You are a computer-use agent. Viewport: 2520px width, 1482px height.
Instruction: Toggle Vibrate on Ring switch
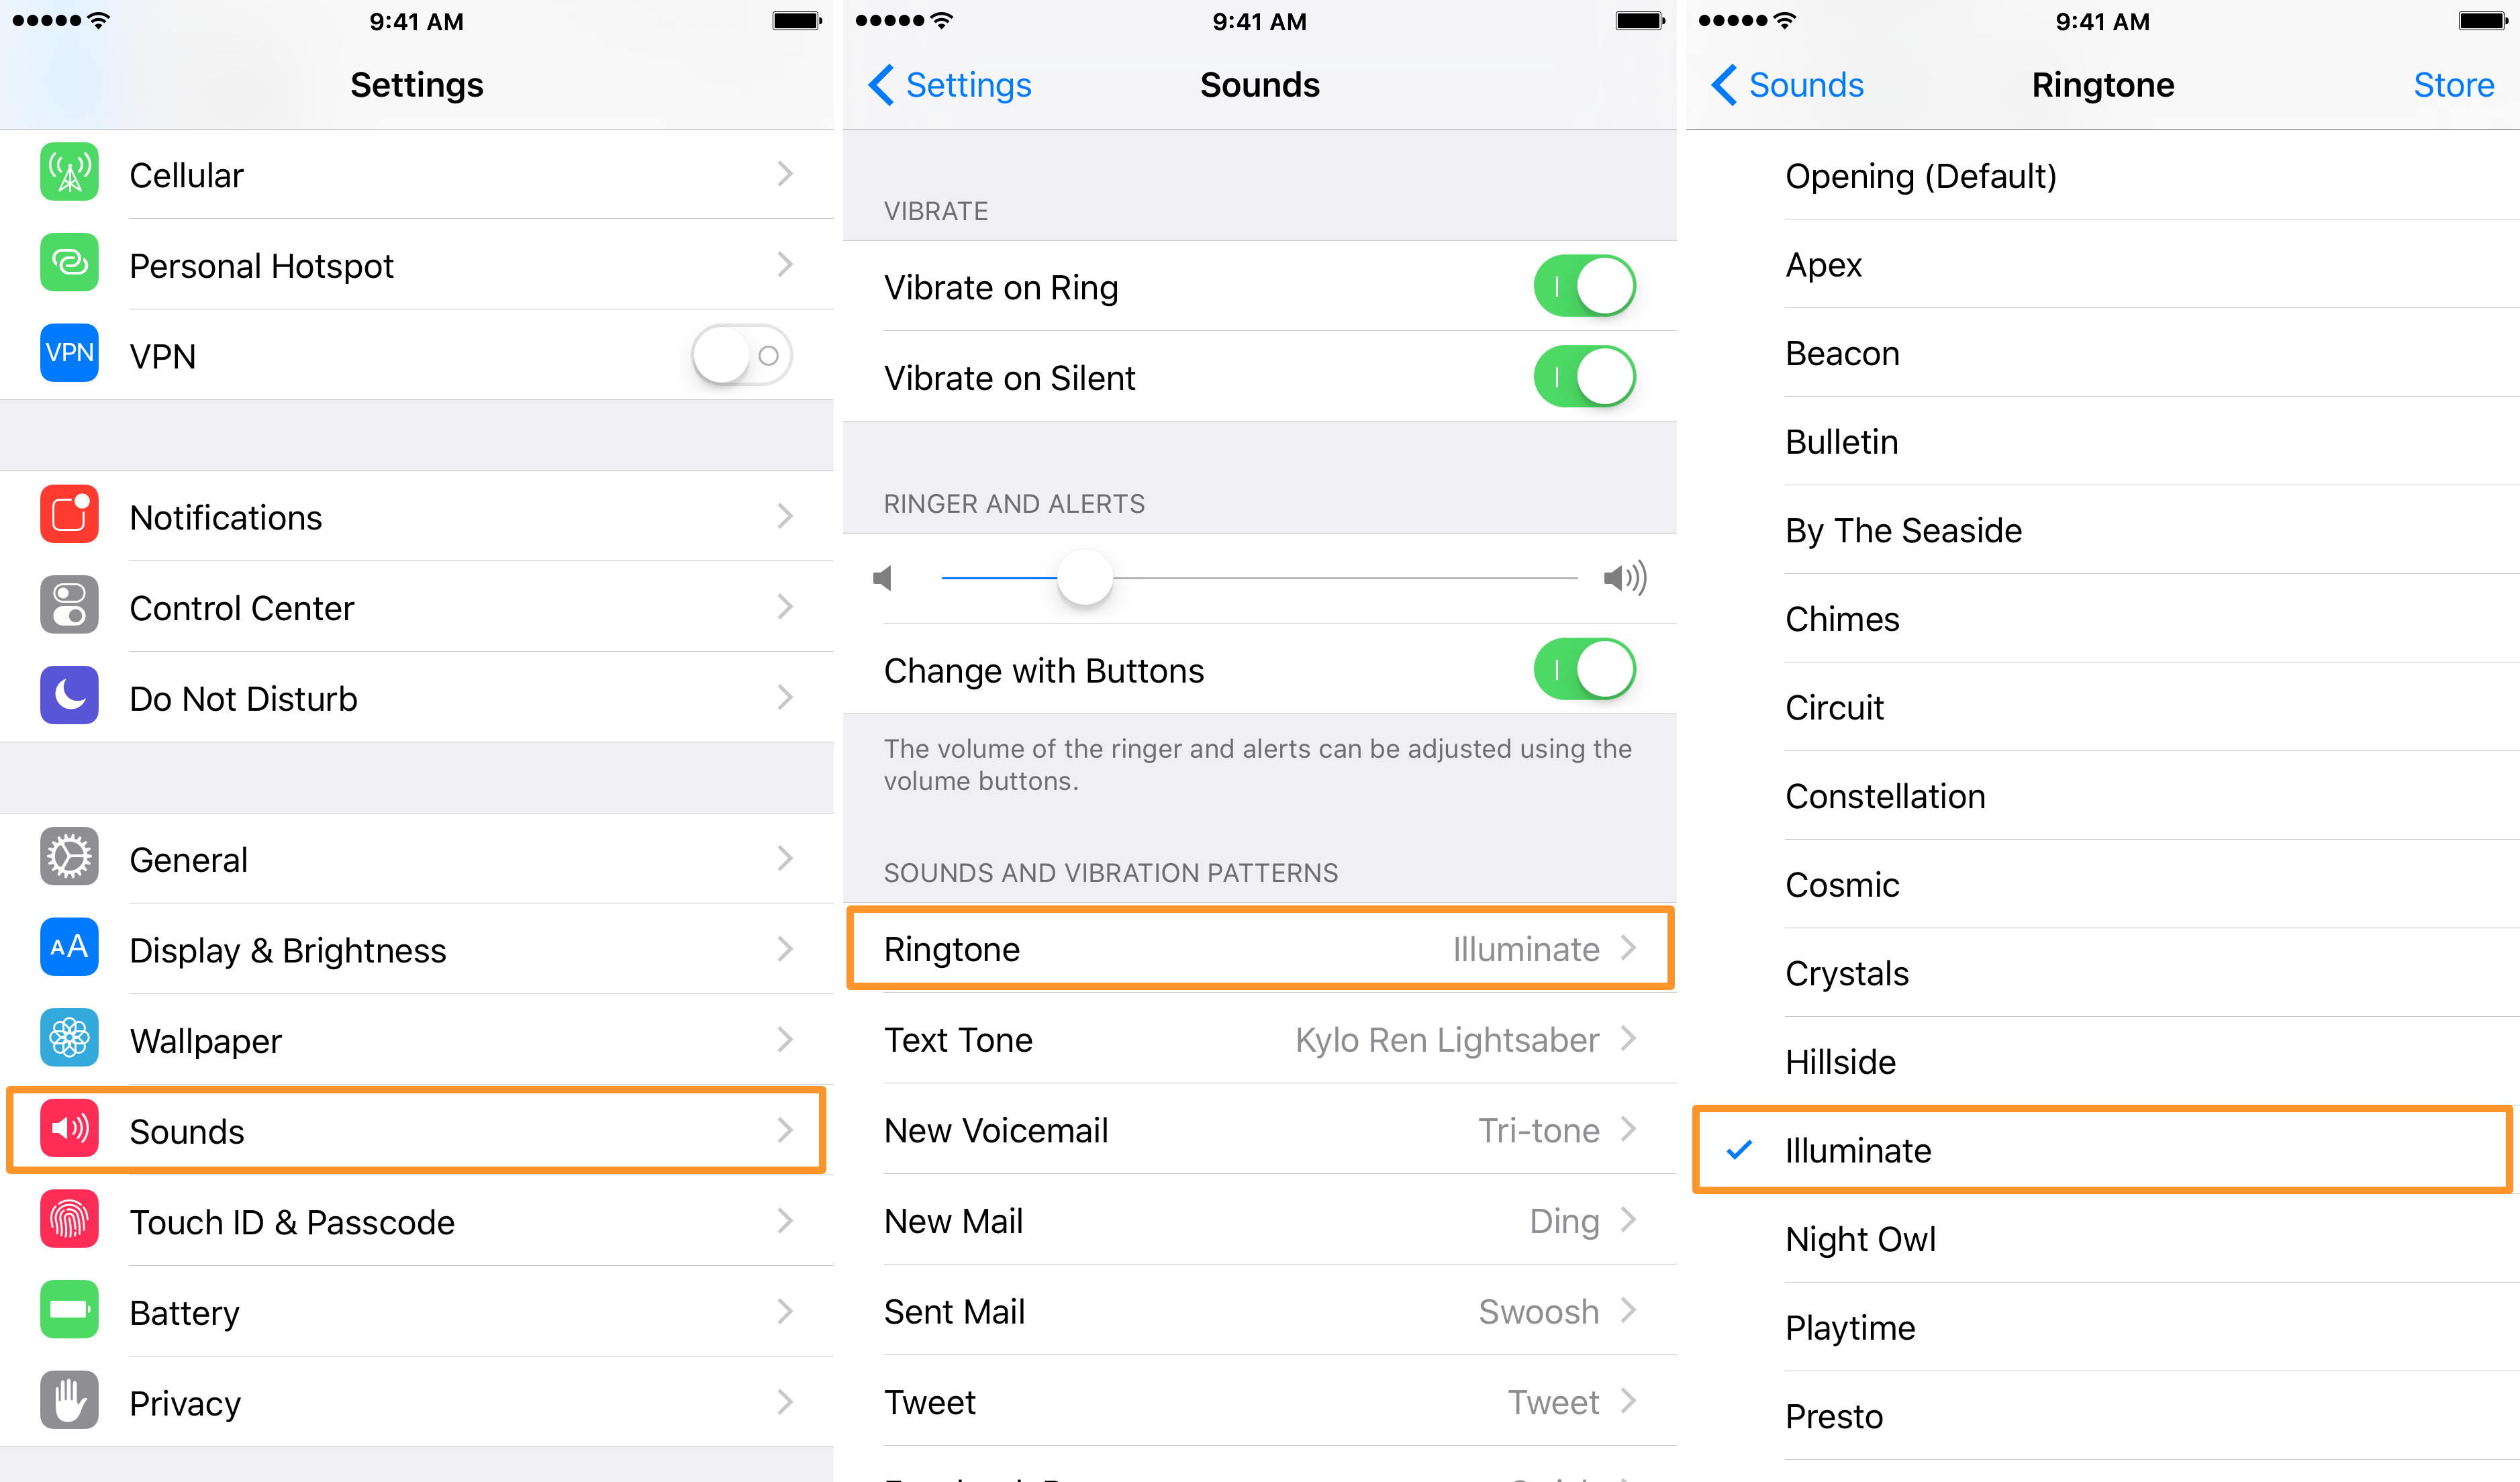1587,286
